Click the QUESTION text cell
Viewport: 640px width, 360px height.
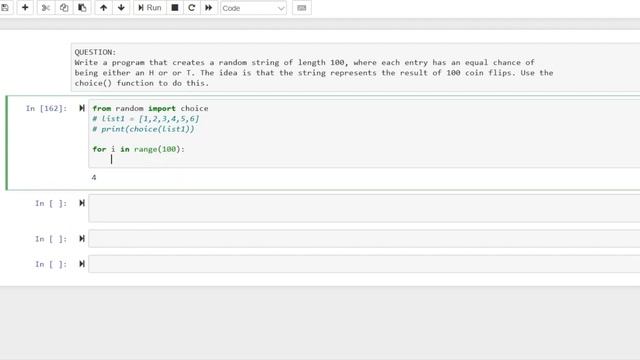click(355, 67)
